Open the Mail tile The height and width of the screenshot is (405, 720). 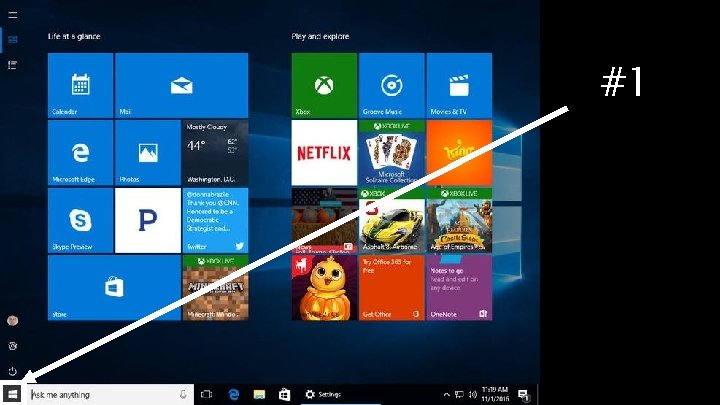(x=182, y=85)
